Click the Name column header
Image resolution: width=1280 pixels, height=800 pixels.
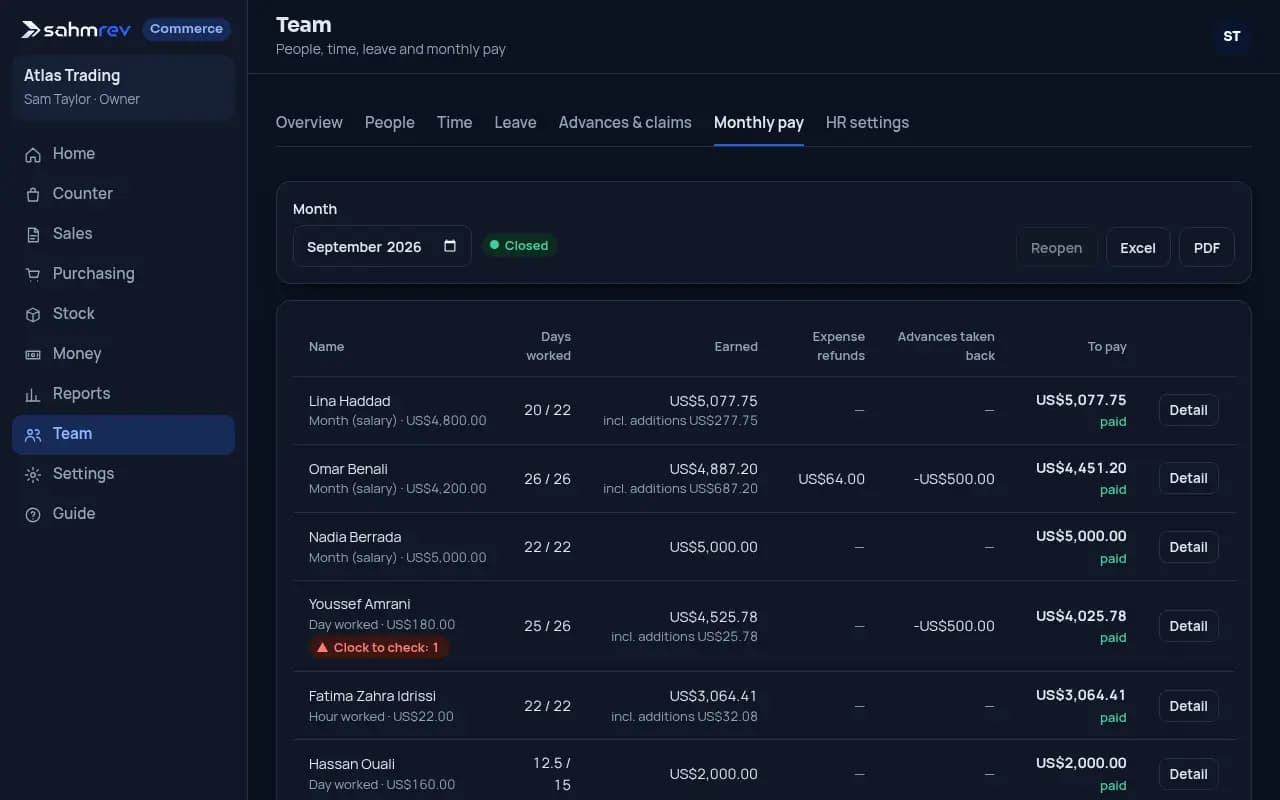(326, 346)
